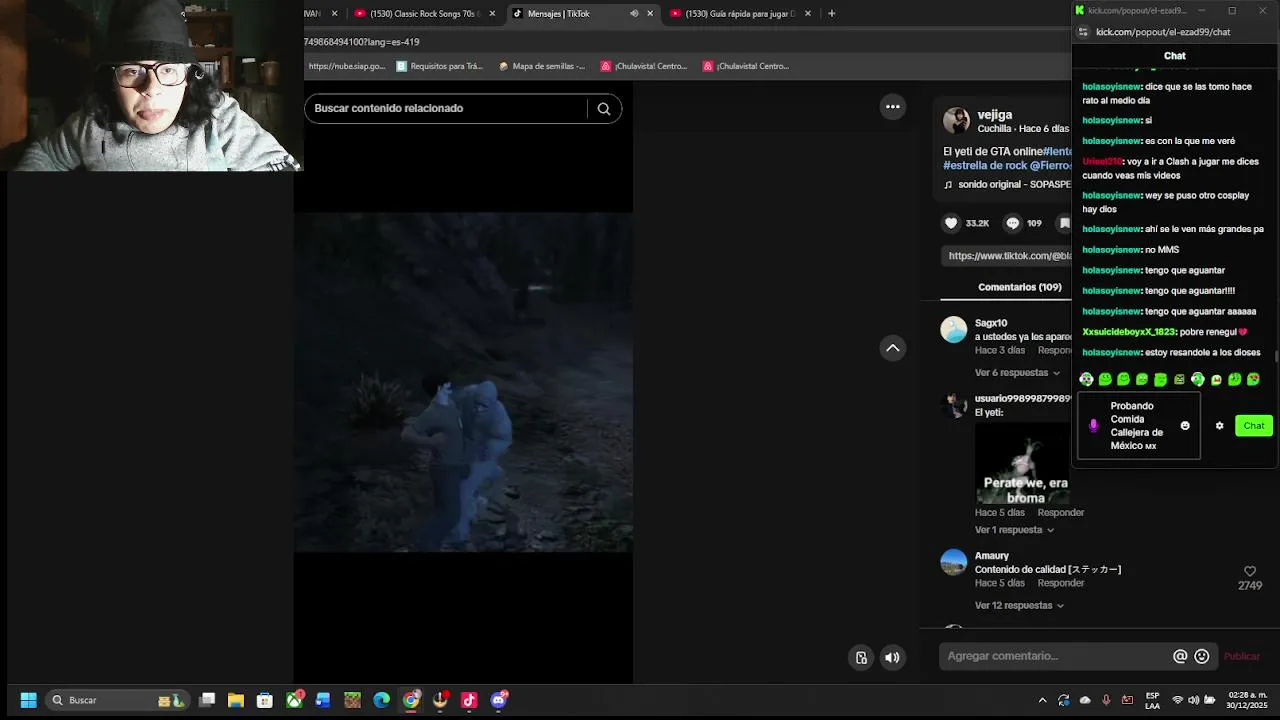
Task: Open the Comentarios (109) tab
Action: pos(1020,287)
